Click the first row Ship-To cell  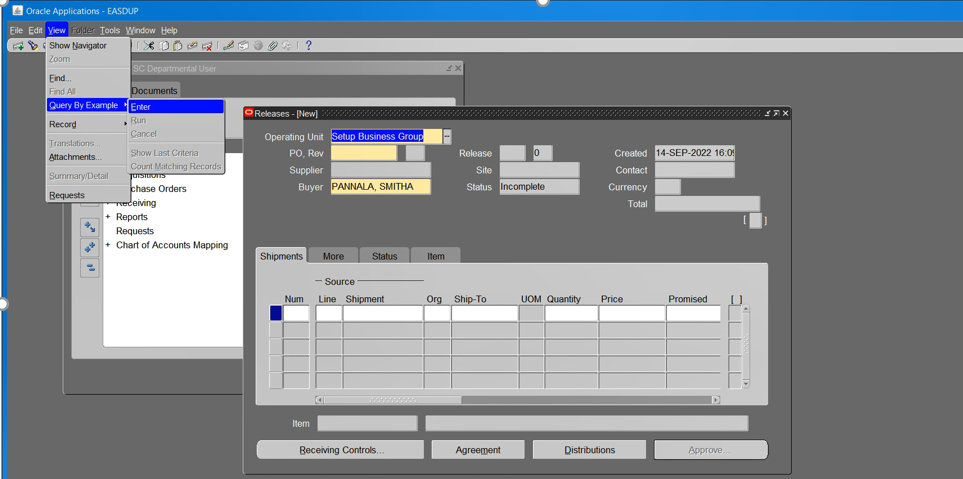coord(485,313)
